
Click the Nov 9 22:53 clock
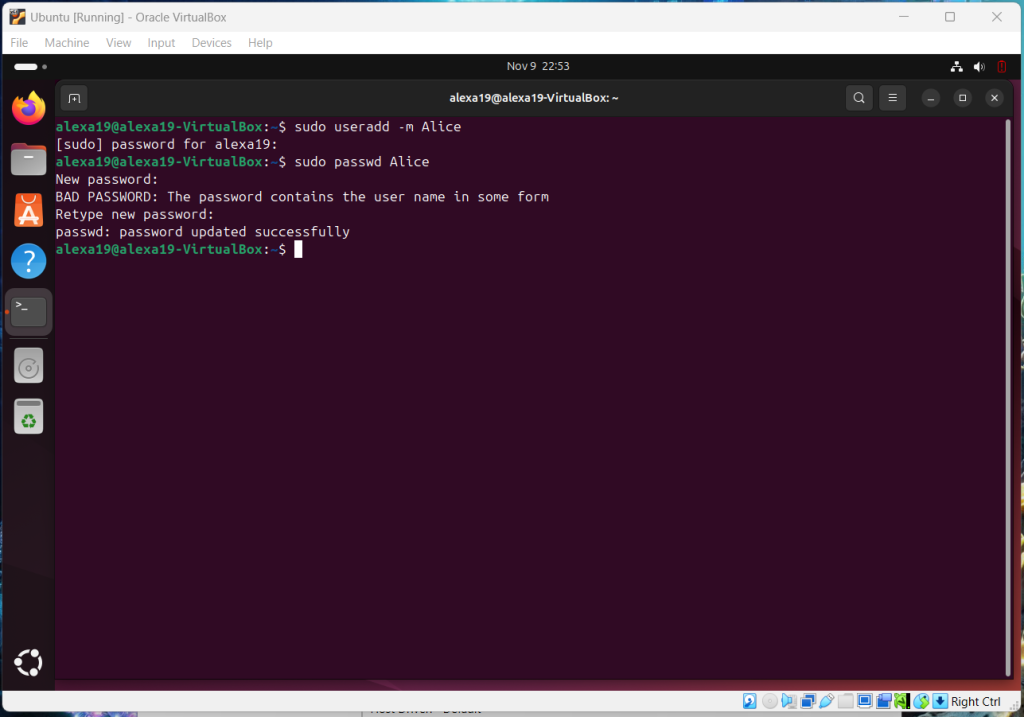click(x=537, y=66)
